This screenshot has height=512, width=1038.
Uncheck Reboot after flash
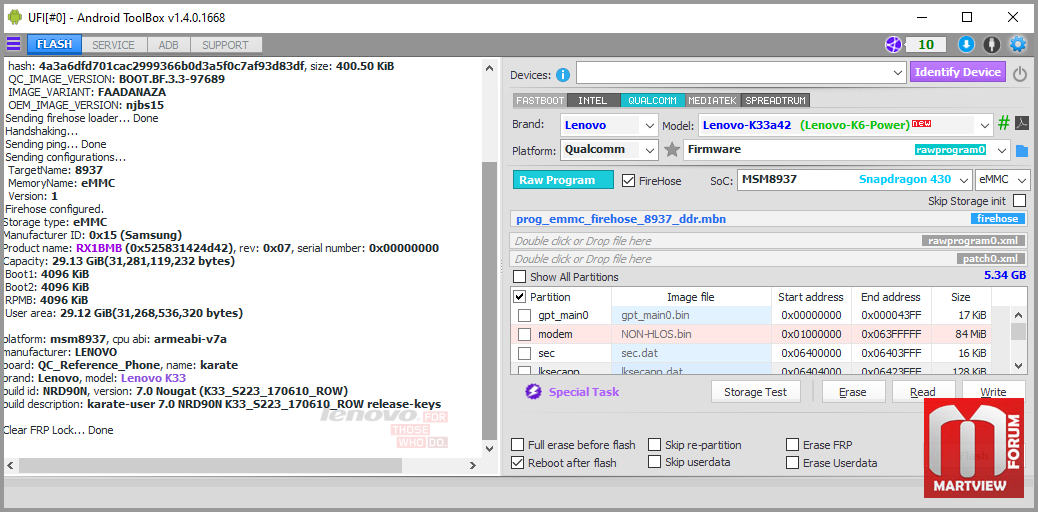[518, 463]
